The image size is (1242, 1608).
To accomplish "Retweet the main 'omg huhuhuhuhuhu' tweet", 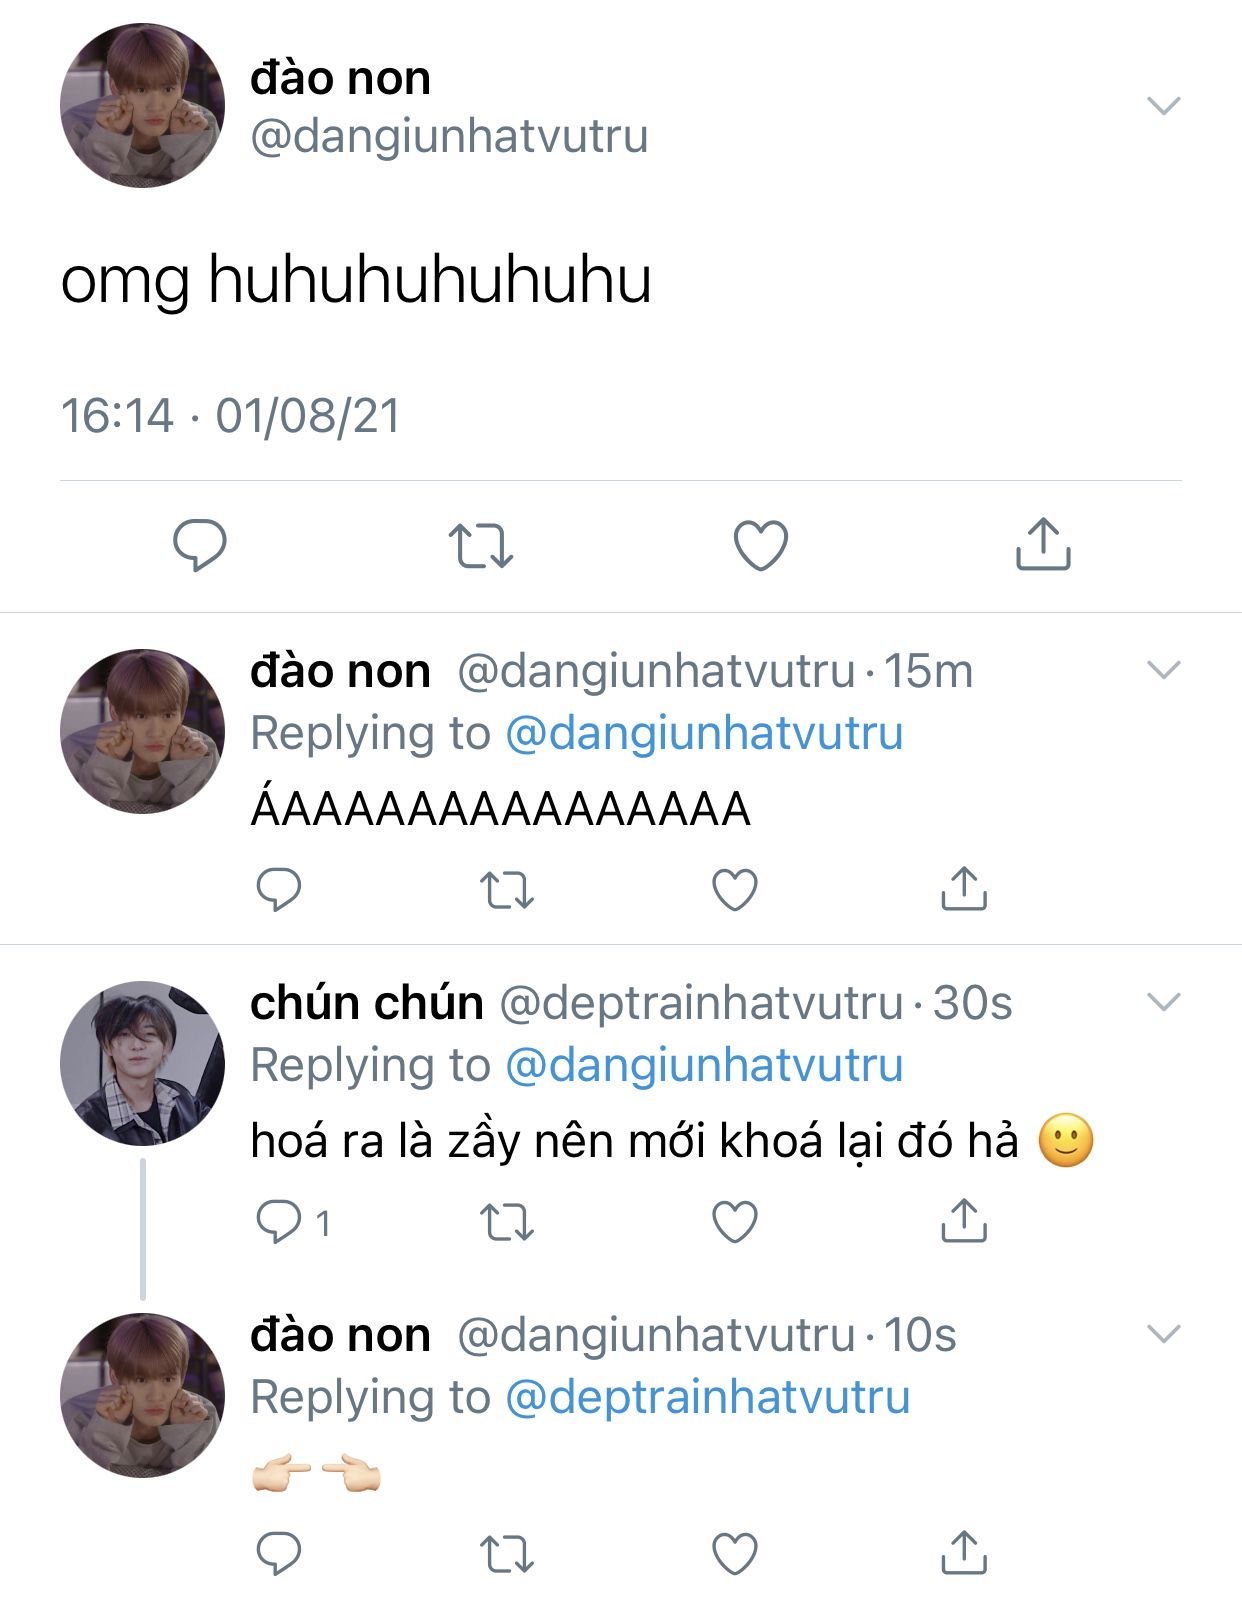I will pos(480,546).
